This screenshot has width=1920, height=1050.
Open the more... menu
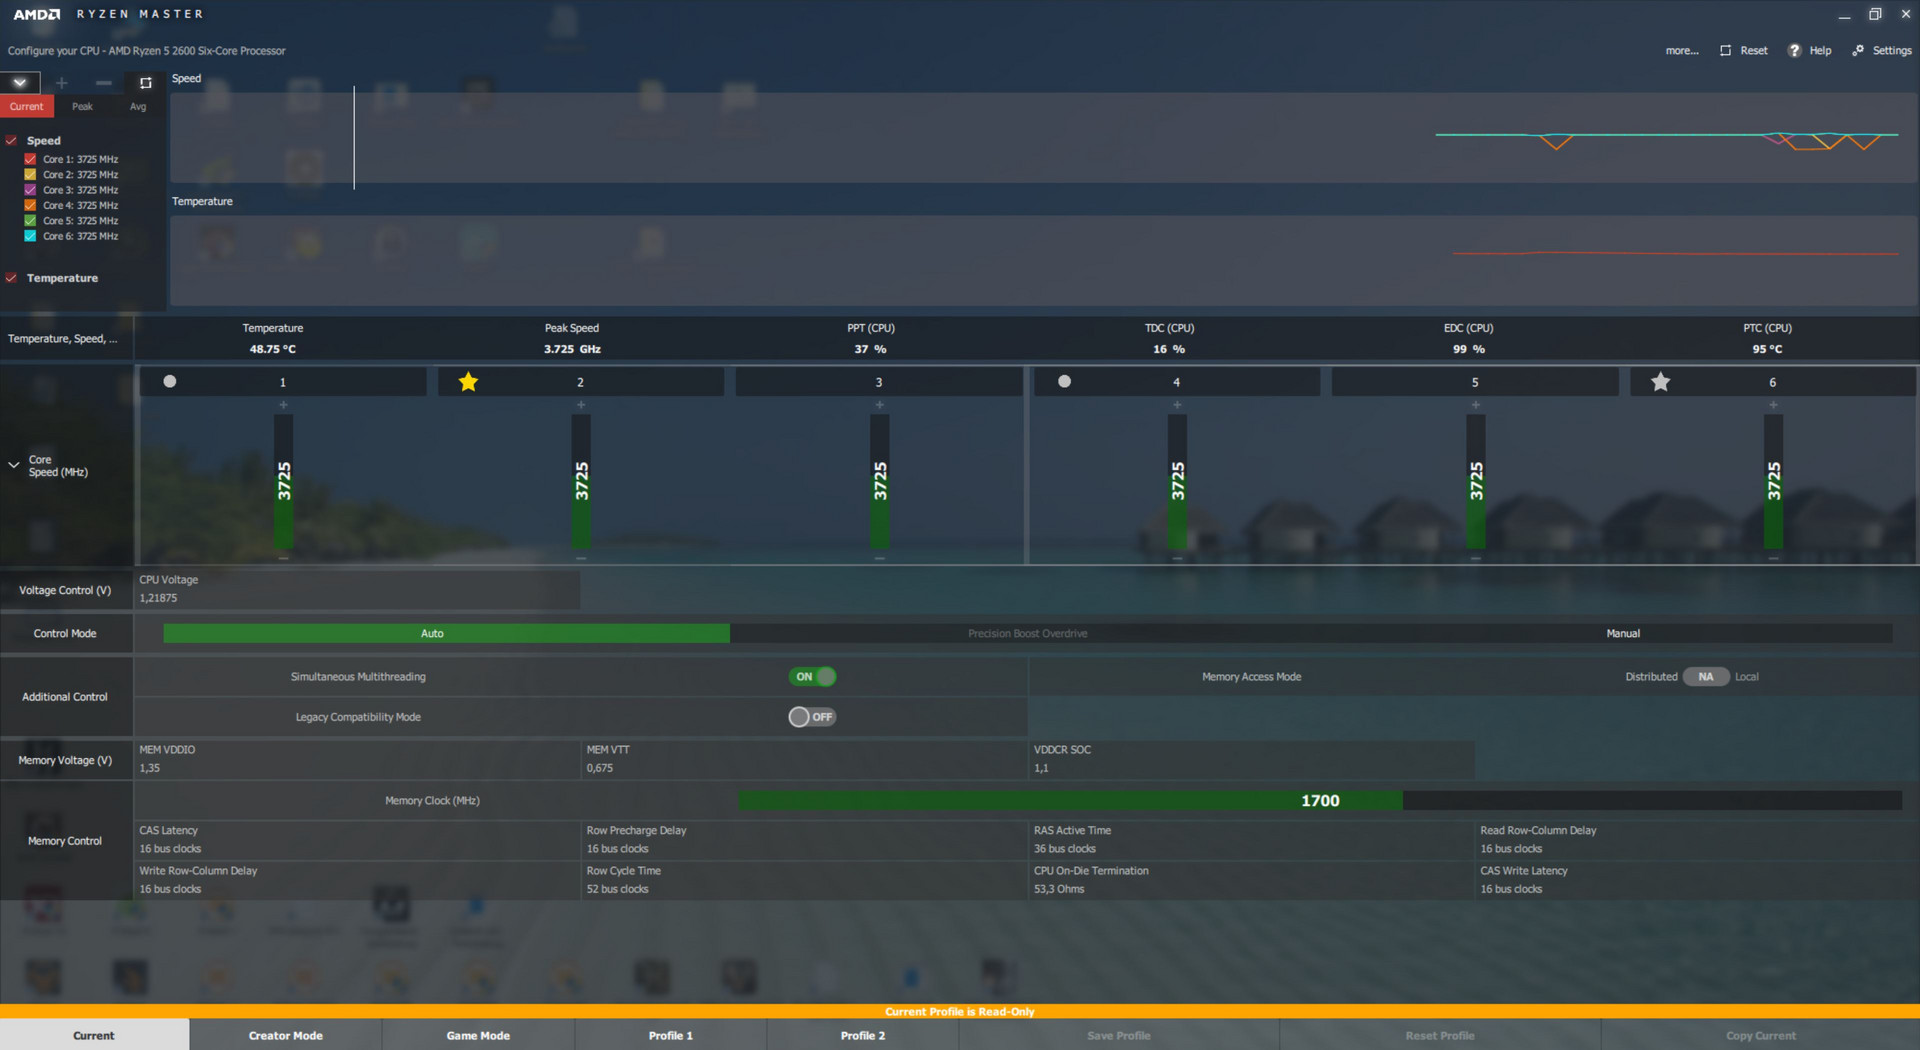point(1682,51)
